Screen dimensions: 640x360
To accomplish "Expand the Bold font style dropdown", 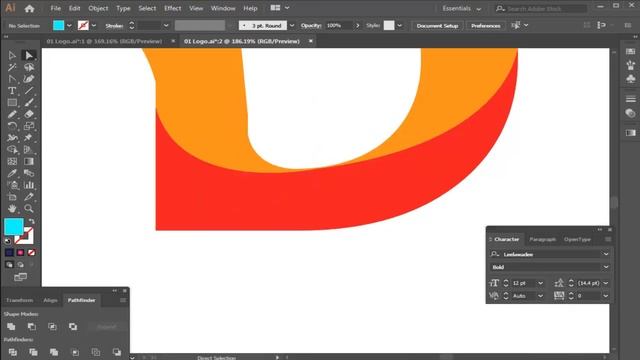I will click(606, 267).
